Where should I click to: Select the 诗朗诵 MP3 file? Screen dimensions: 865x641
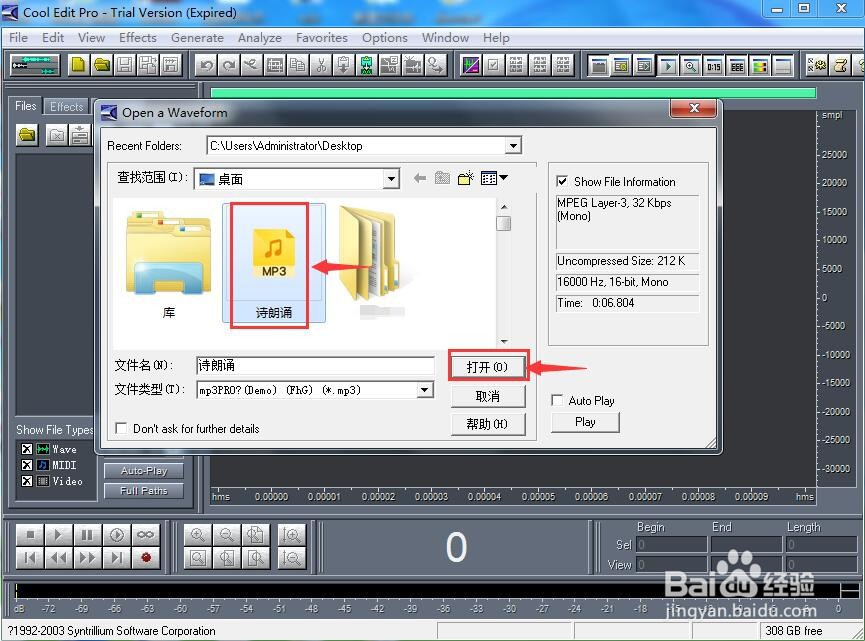[274, 264]
